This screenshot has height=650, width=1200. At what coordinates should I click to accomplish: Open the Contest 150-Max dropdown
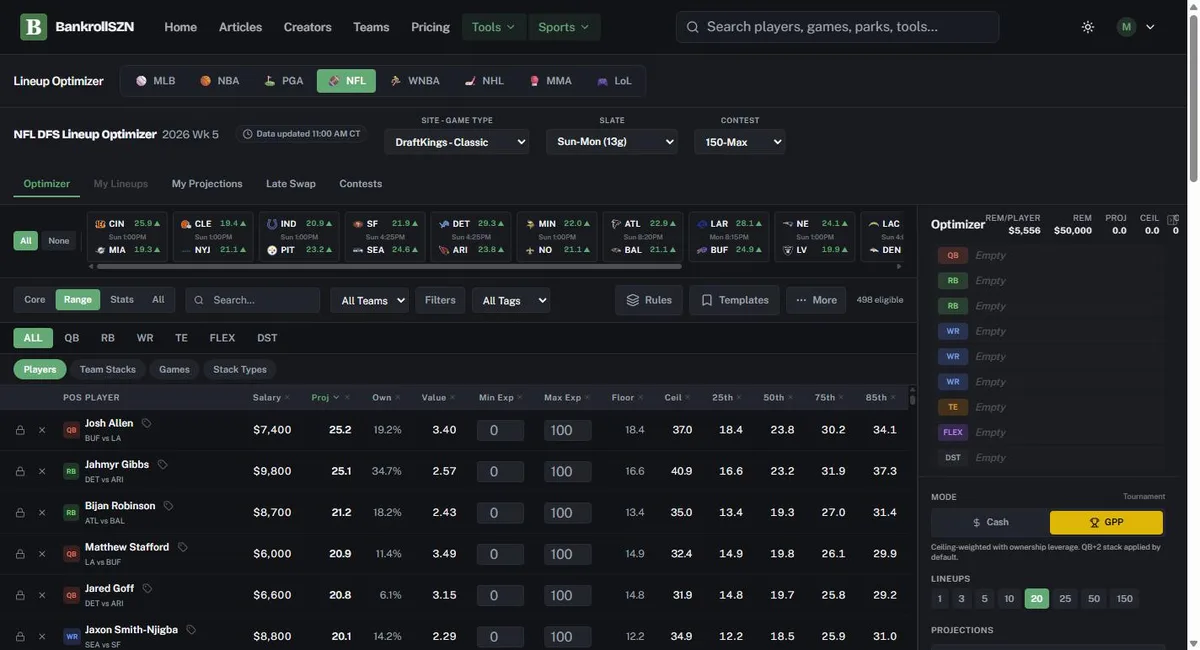point(740,142)
